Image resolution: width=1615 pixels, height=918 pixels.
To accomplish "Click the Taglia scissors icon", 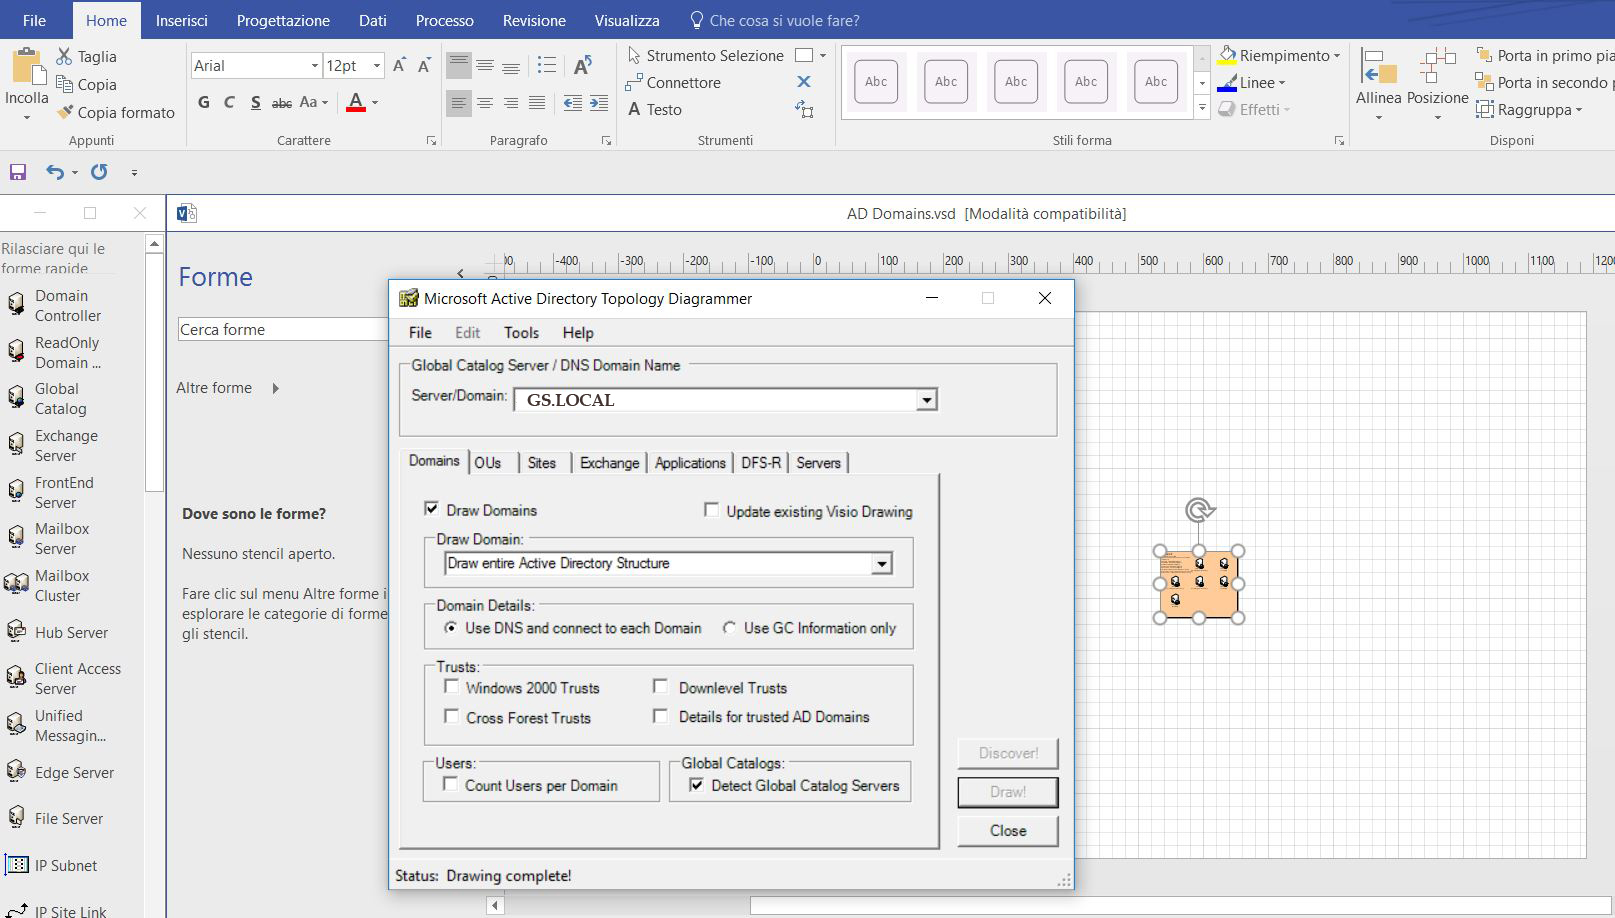I will pyautogui.click(x=65, y=56).
